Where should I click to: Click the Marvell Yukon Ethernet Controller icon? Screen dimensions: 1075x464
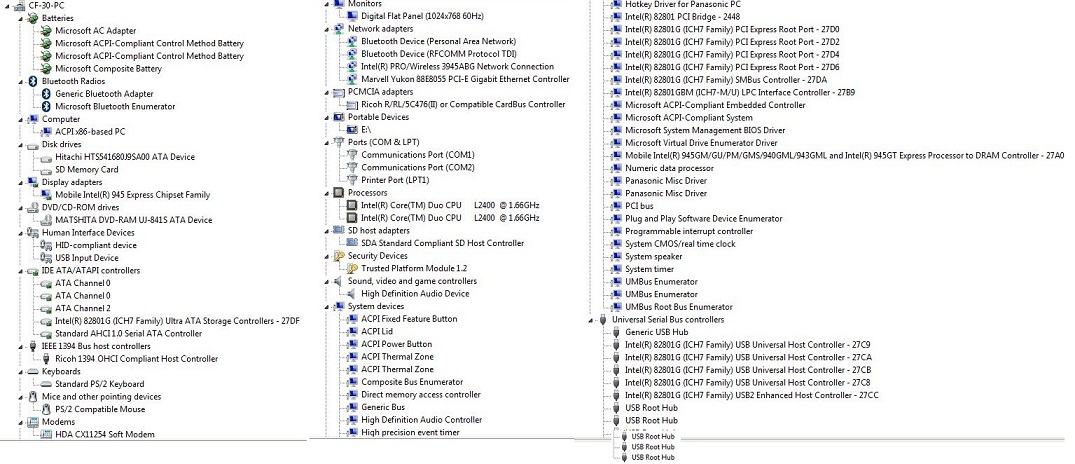click(x=352, y=80)
